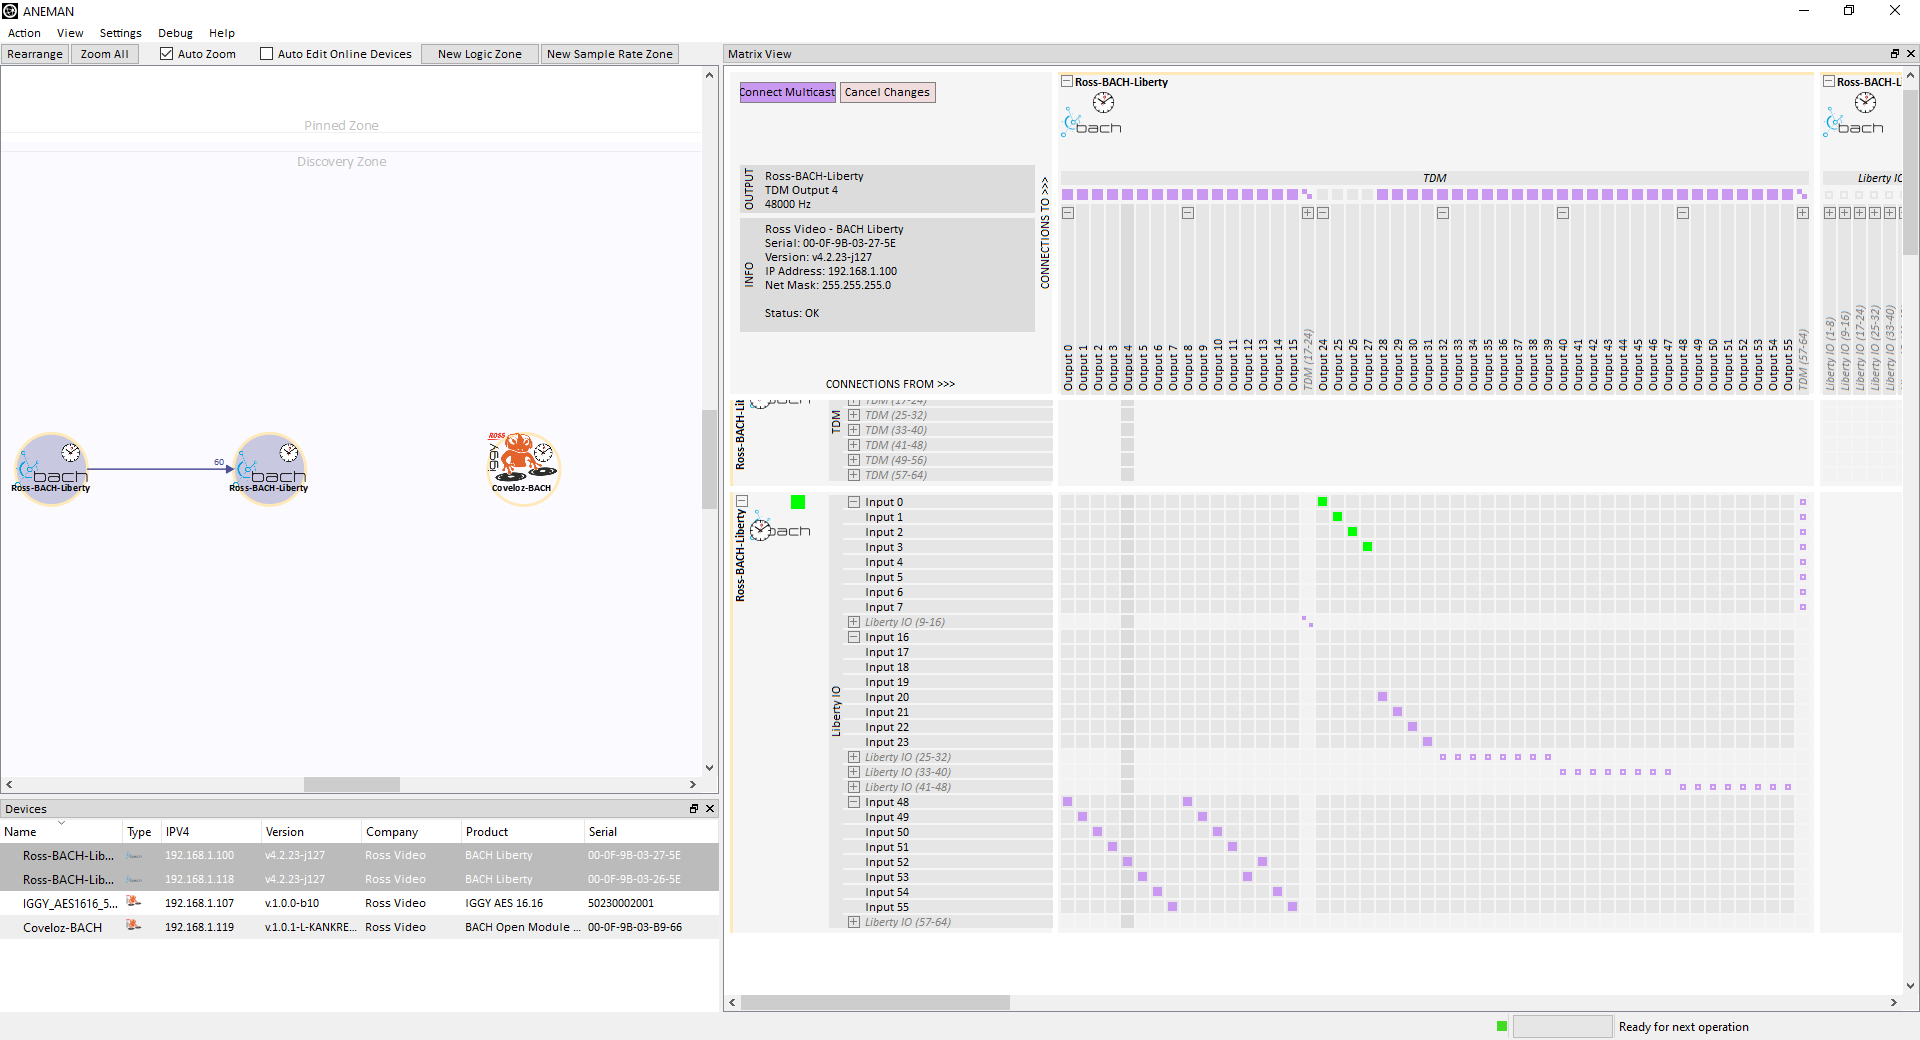Click the green status indicator in status bar
1920x1040 pixels.
[1502, 1026]
